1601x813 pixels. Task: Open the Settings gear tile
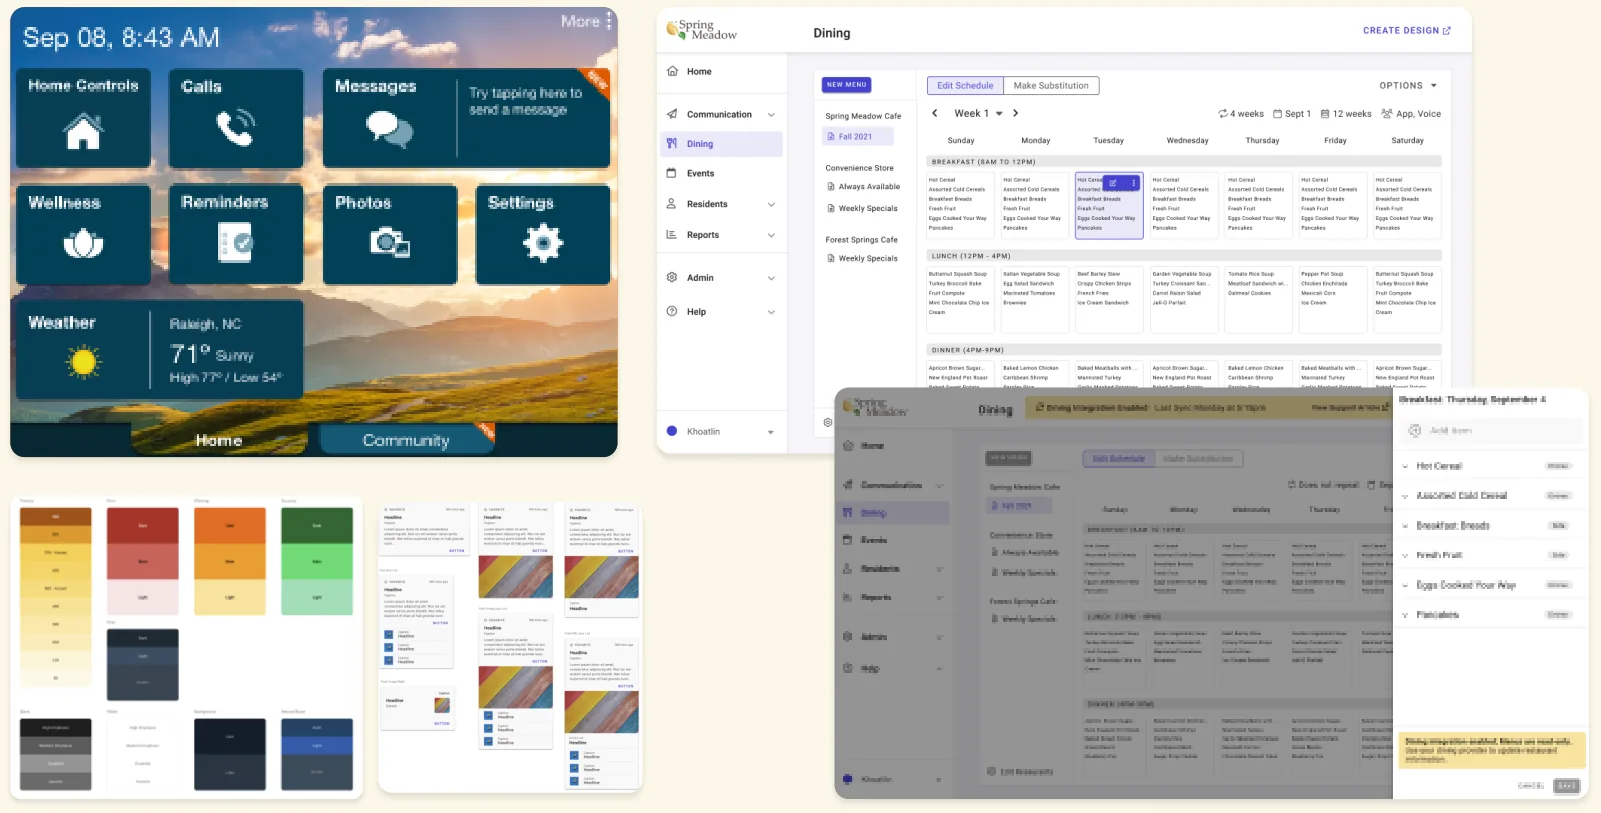[543, 234]
